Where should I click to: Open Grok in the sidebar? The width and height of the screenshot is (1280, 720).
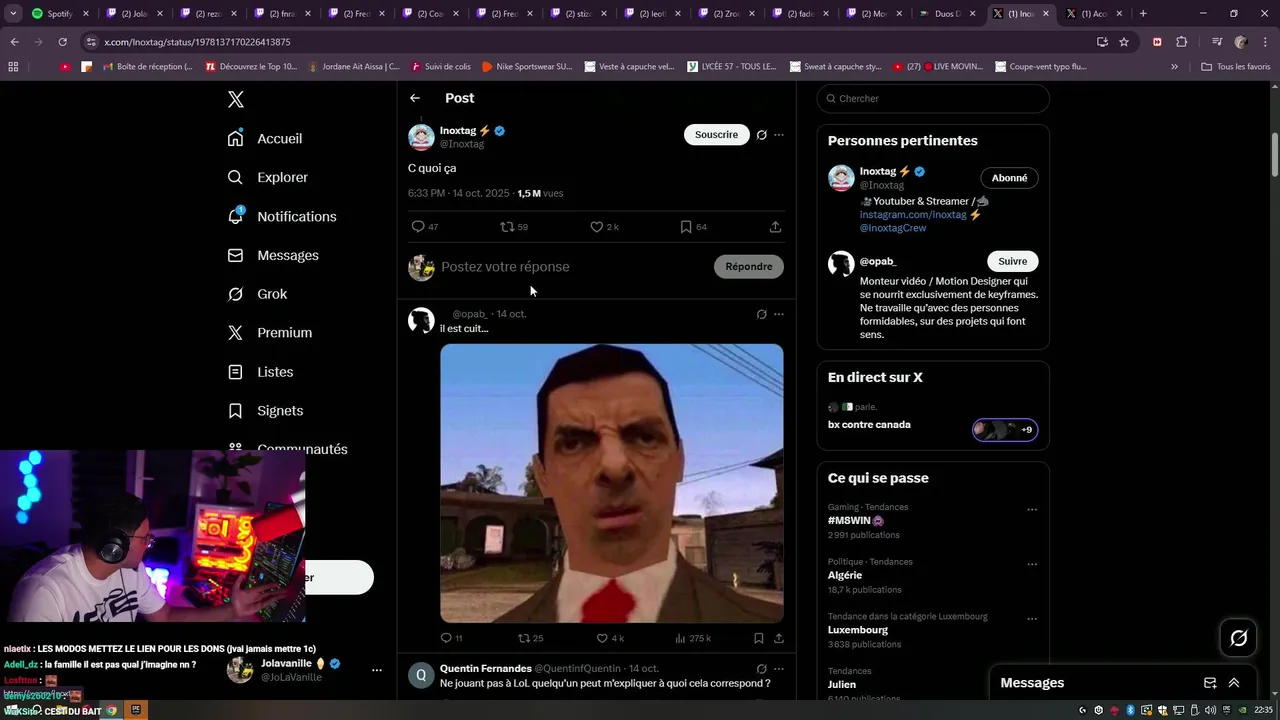[257, 294]
